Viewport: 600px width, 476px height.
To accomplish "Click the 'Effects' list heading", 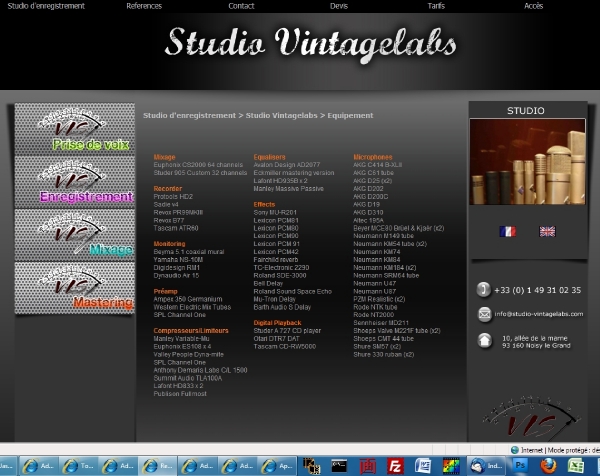I will click(x=264, y=204).
